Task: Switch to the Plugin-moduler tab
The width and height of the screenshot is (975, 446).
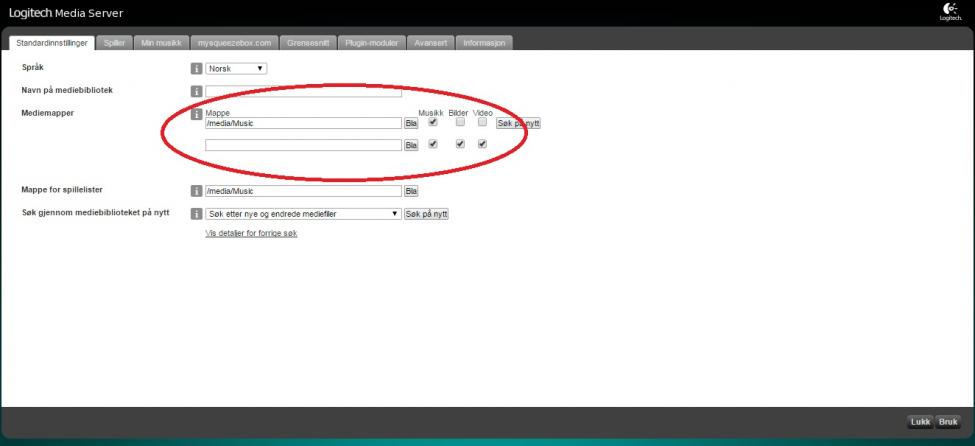Action: [x=372, y=43]
